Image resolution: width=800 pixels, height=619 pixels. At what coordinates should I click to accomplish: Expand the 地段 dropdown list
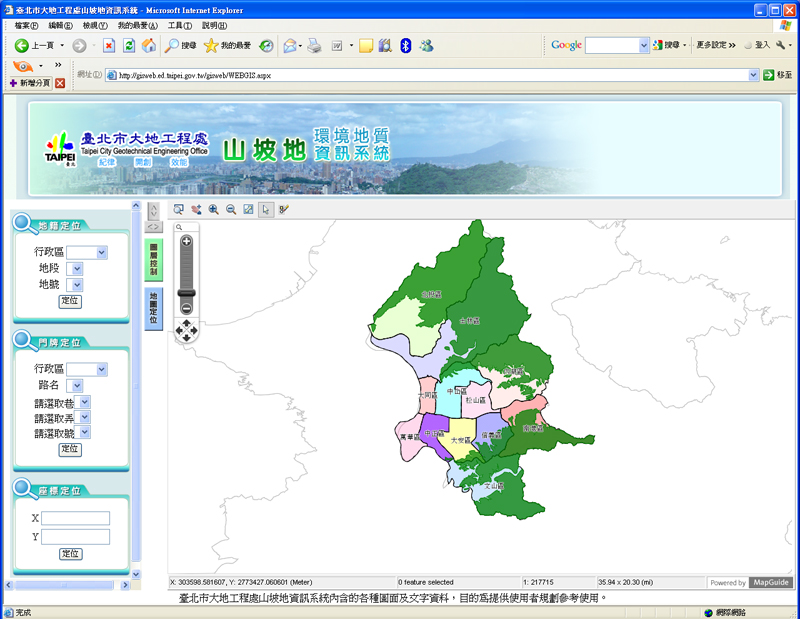click(77, 268)
